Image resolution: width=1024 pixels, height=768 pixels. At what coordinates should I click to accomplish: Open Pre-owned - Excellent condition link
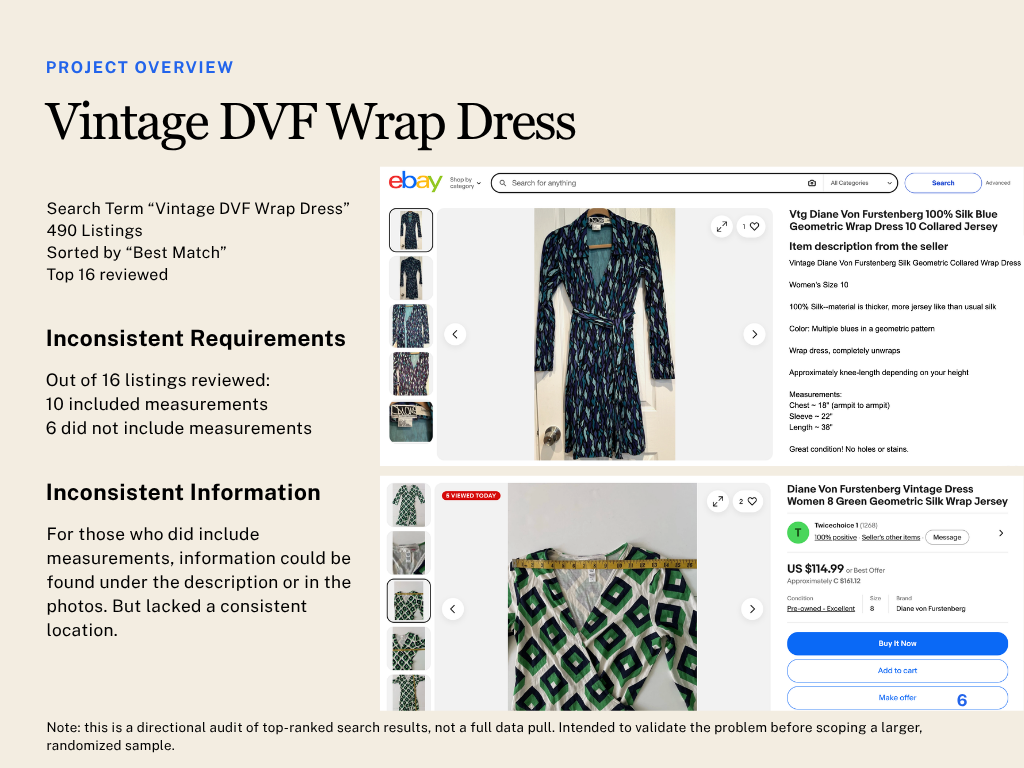tap(821, 609)
